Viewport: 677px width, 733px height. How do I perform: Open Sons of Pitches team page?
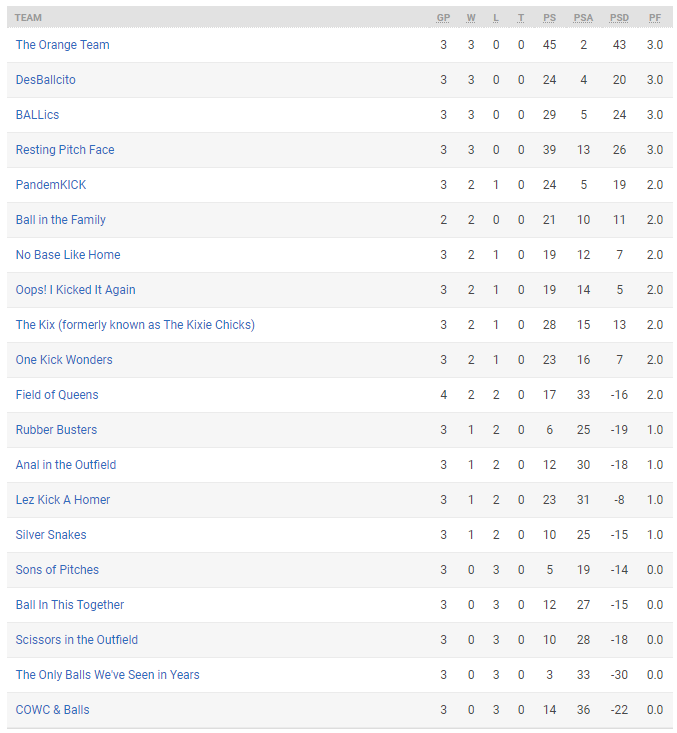coord(58,570)
